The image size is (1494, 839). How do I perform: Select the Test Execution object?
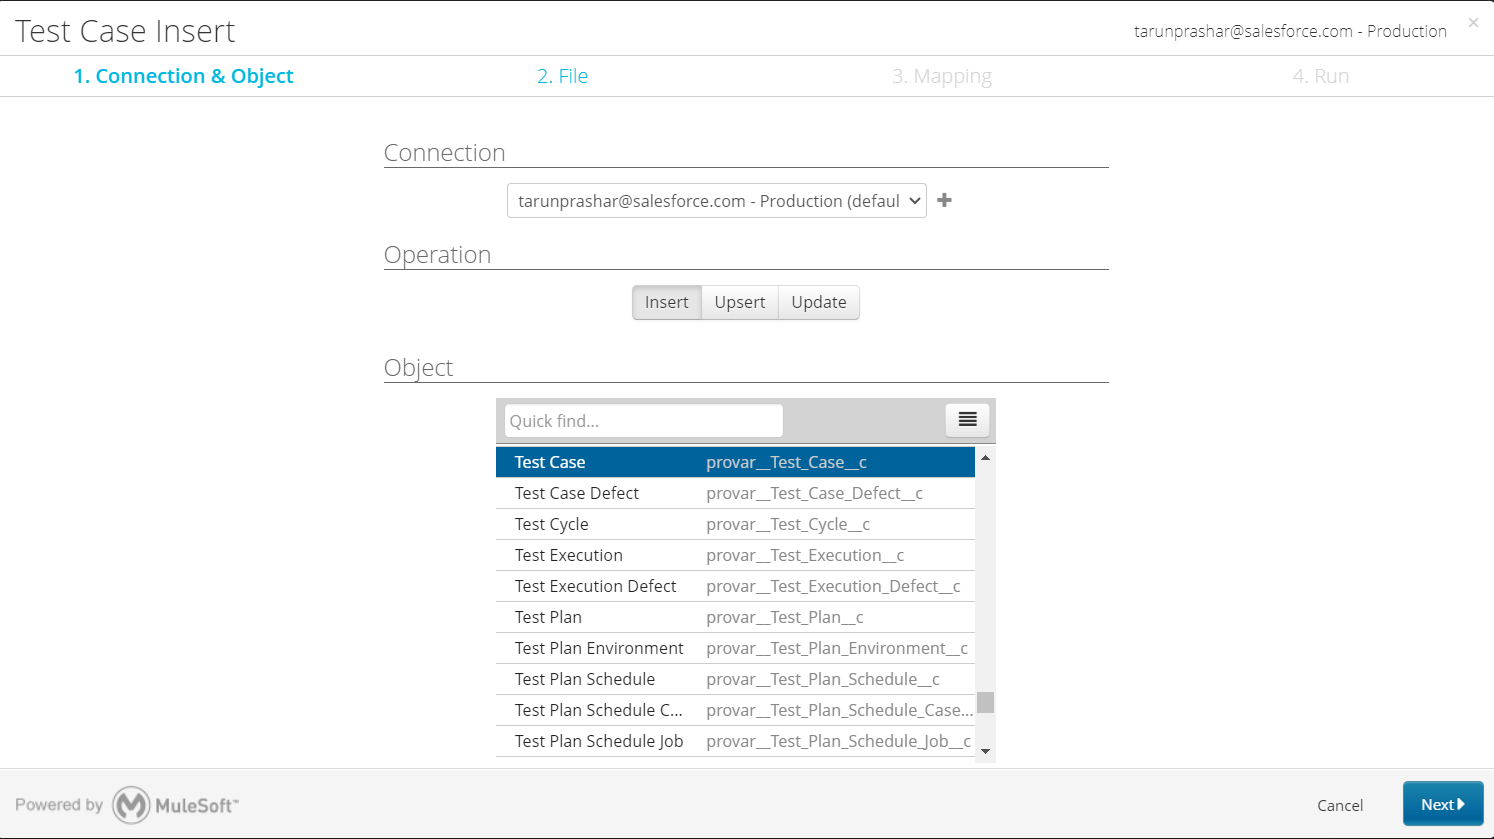(x=735, y=555)
